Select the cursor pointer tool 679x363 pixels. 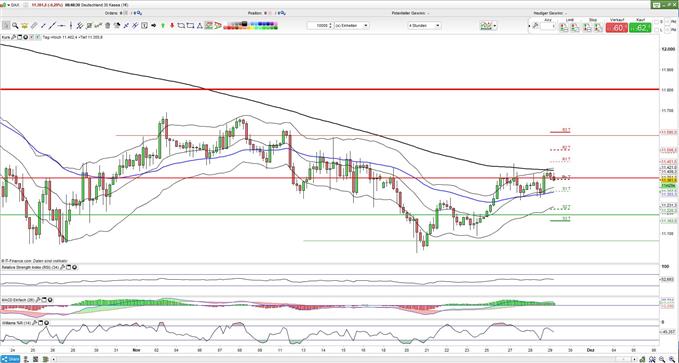pyautogui.click(x=6, y=26)
